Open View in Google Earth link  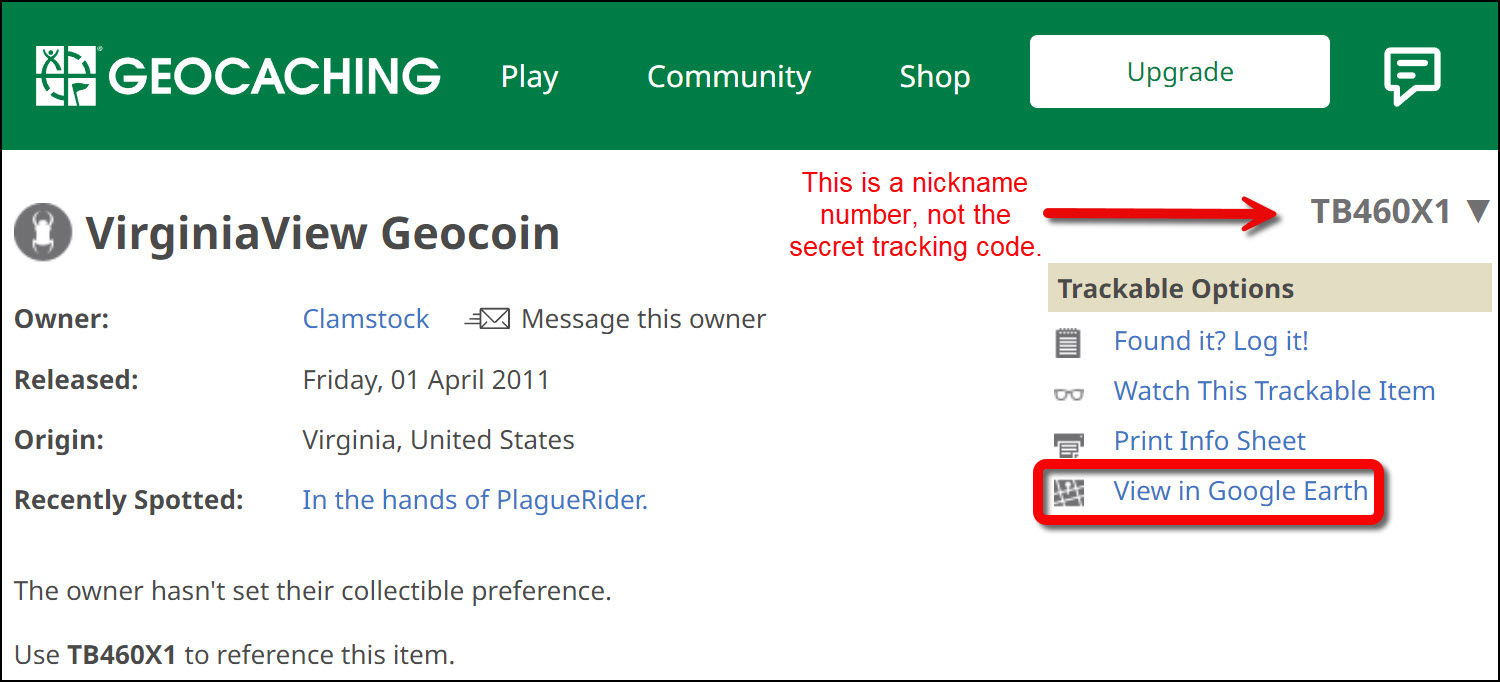click(1241, 491)
